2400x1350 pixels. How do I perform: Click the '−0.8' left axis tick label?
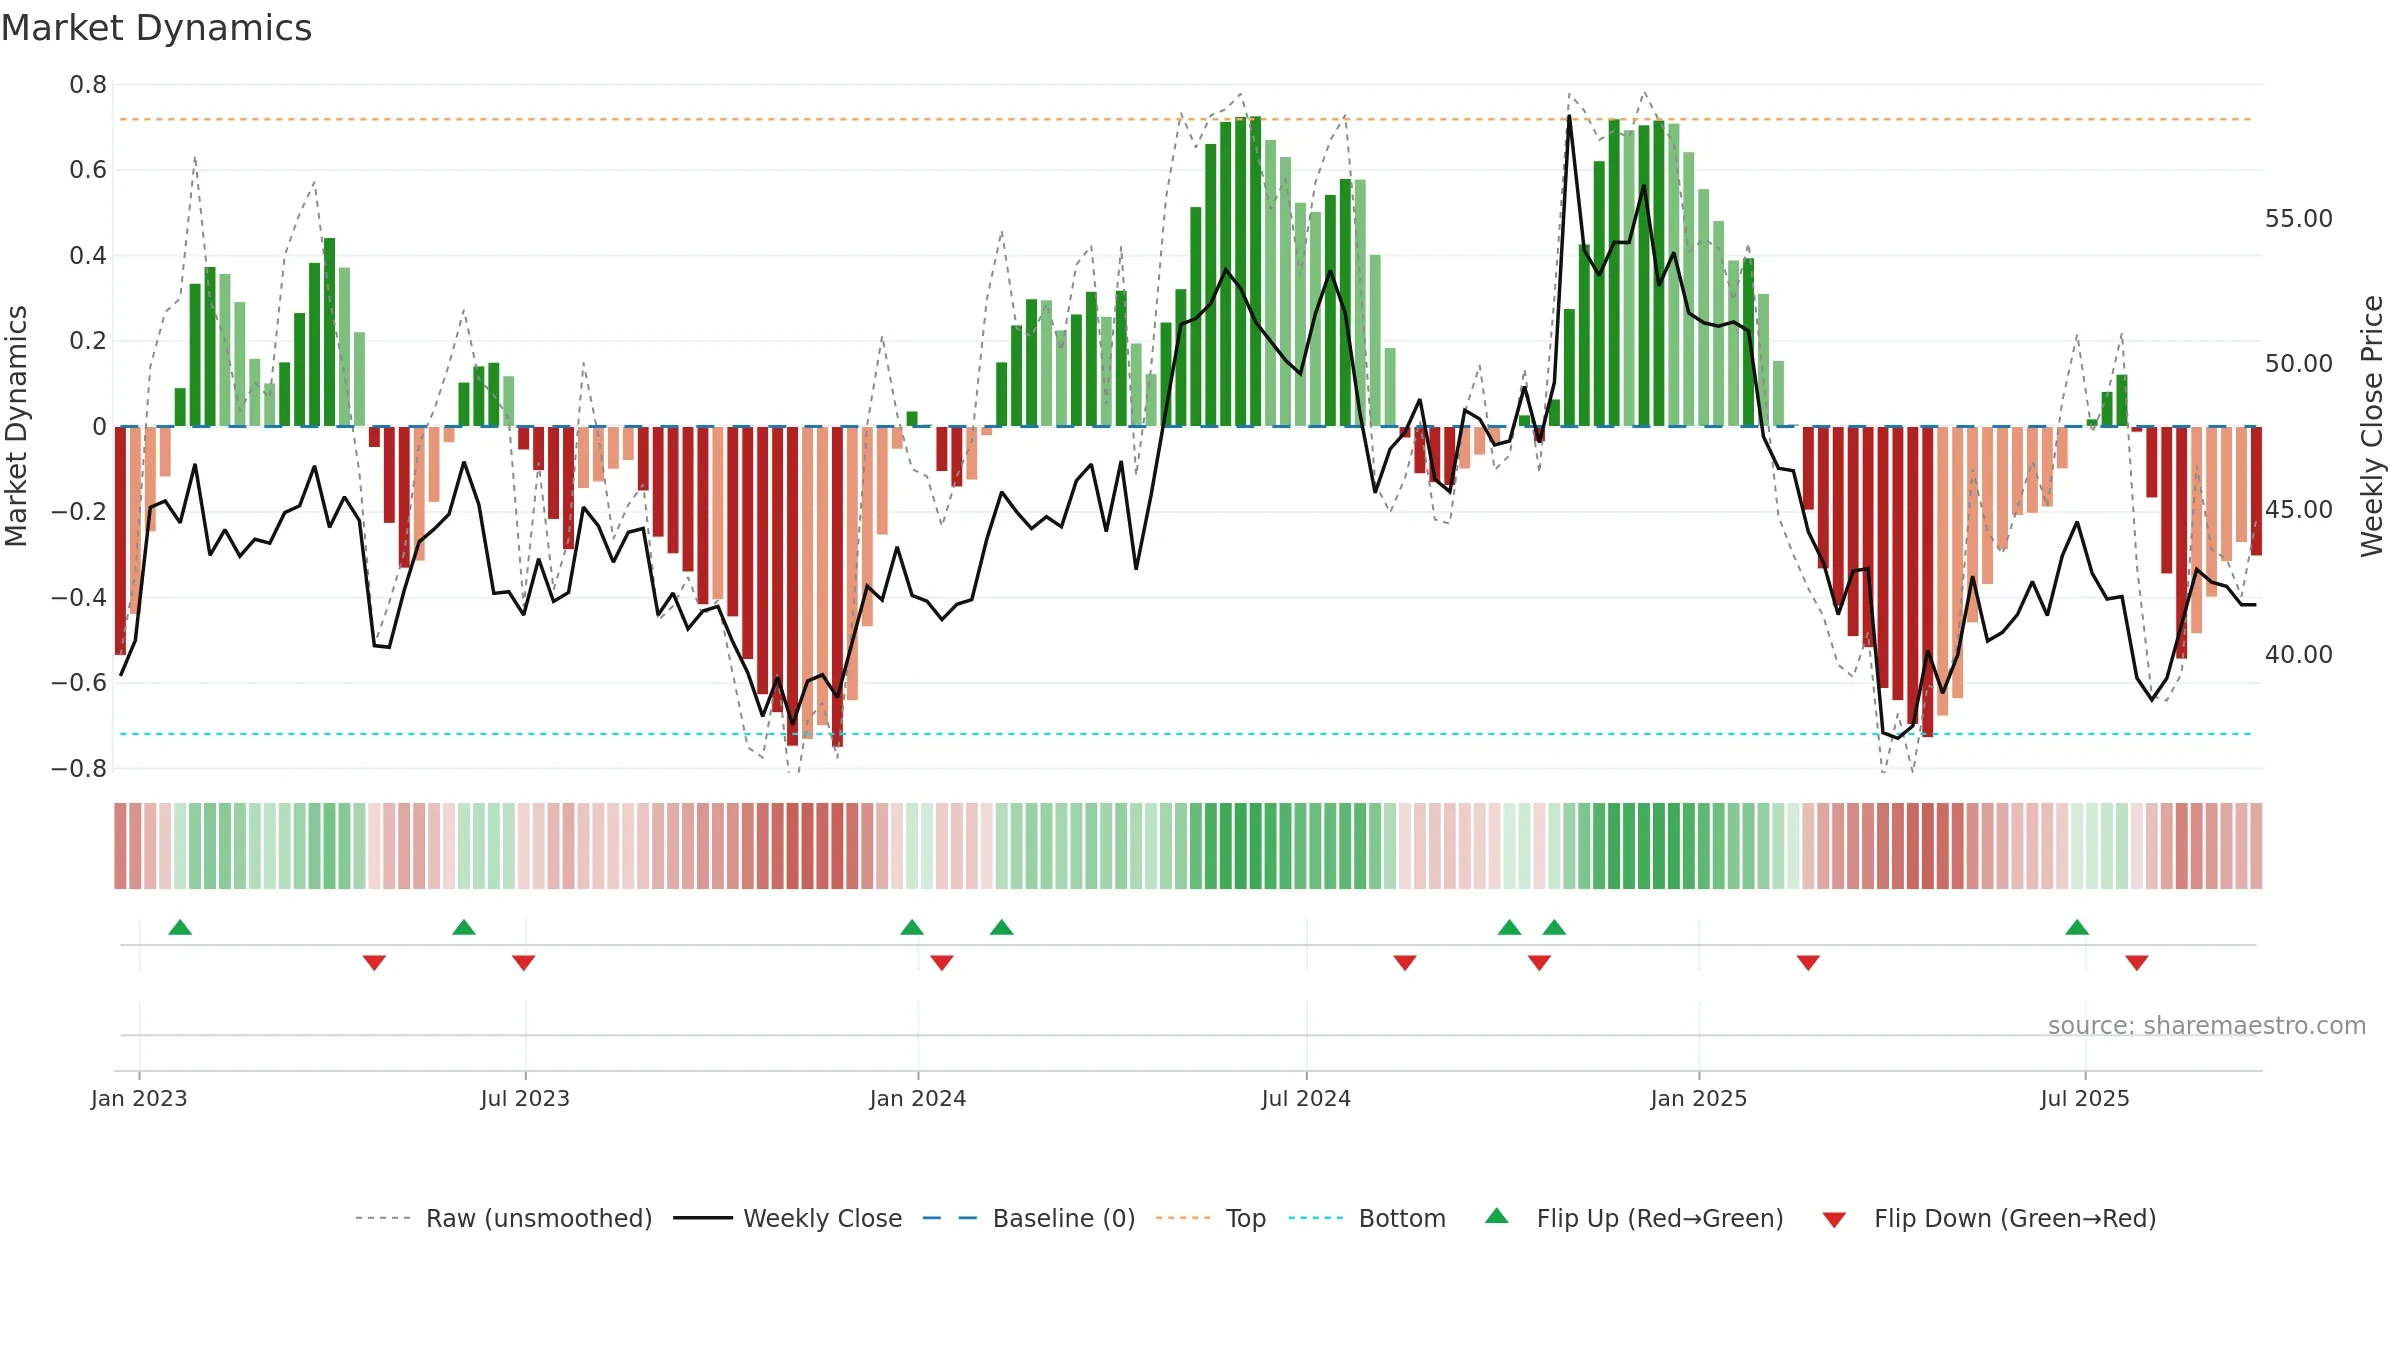coord(79,769)
